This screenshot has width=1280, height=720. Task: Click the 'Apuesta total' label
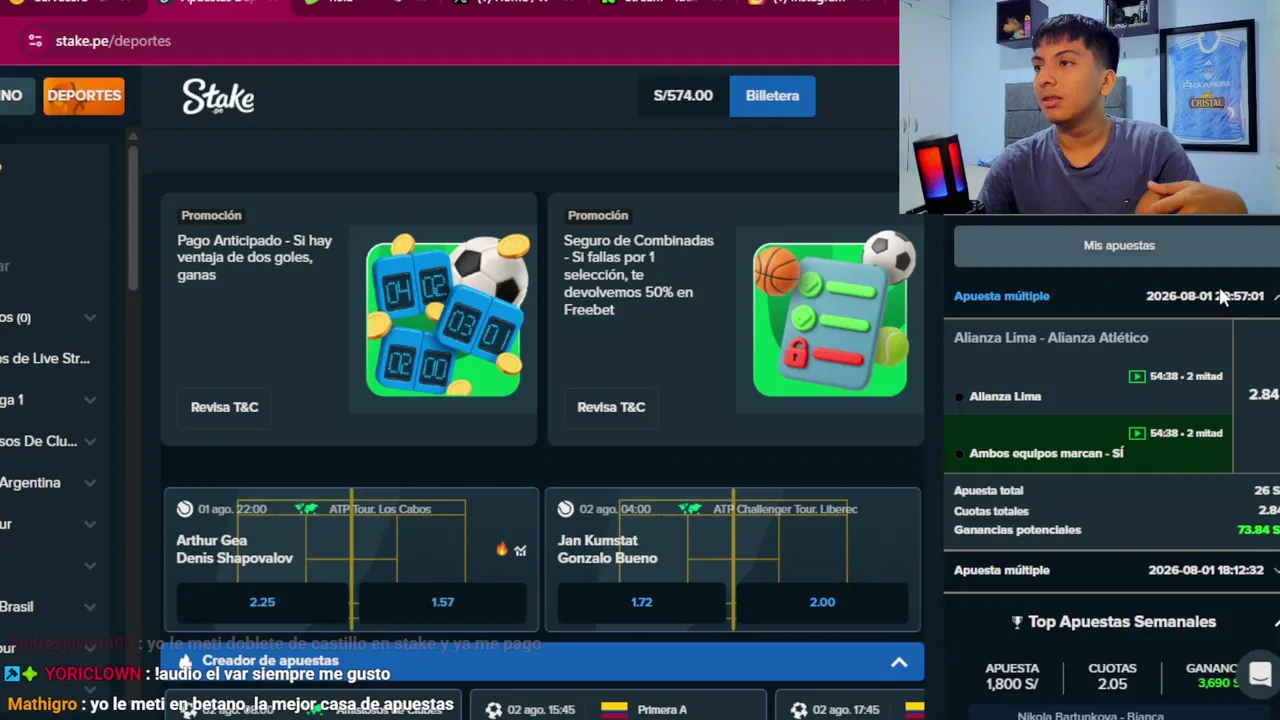click(x=988, y=491)
